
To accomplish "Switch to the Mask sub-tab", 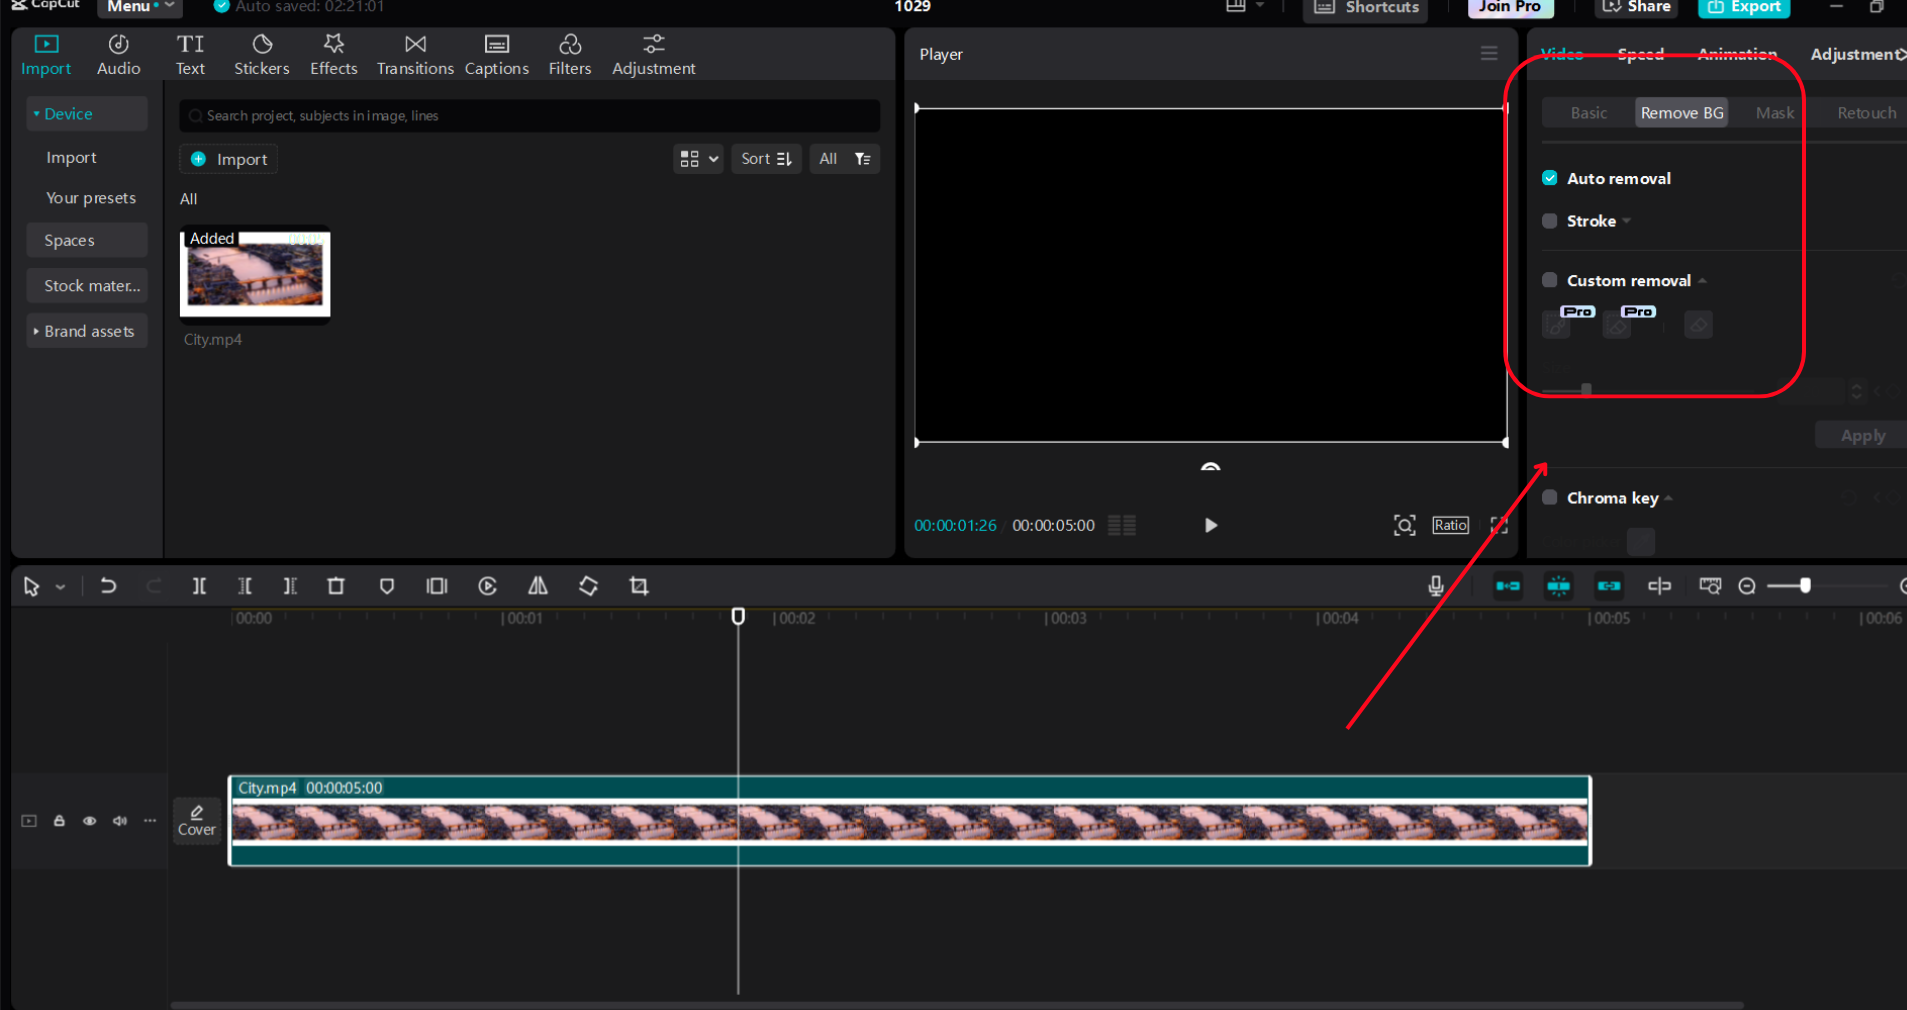I will point(1775,112).
